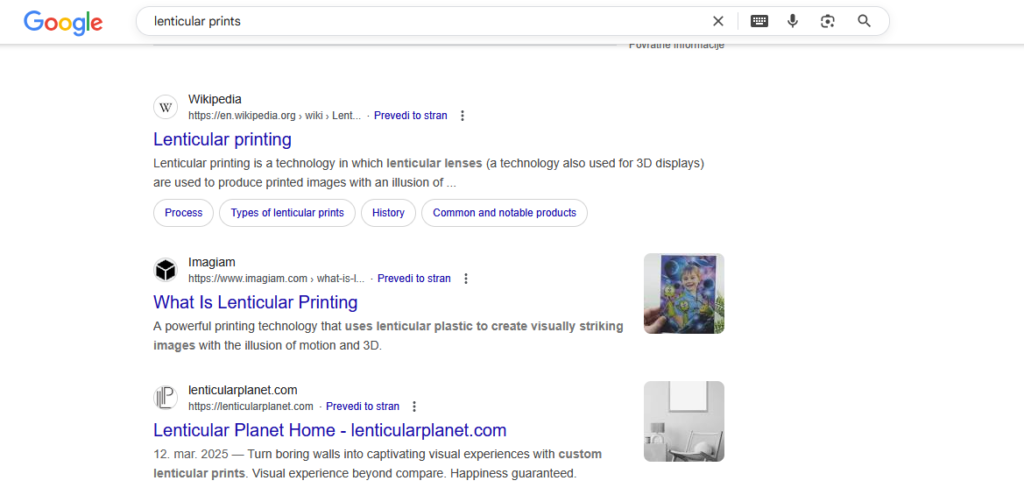This screenshot has height=502, width=1024.
Task: Click the Google logo
Action: click(63, 22)
